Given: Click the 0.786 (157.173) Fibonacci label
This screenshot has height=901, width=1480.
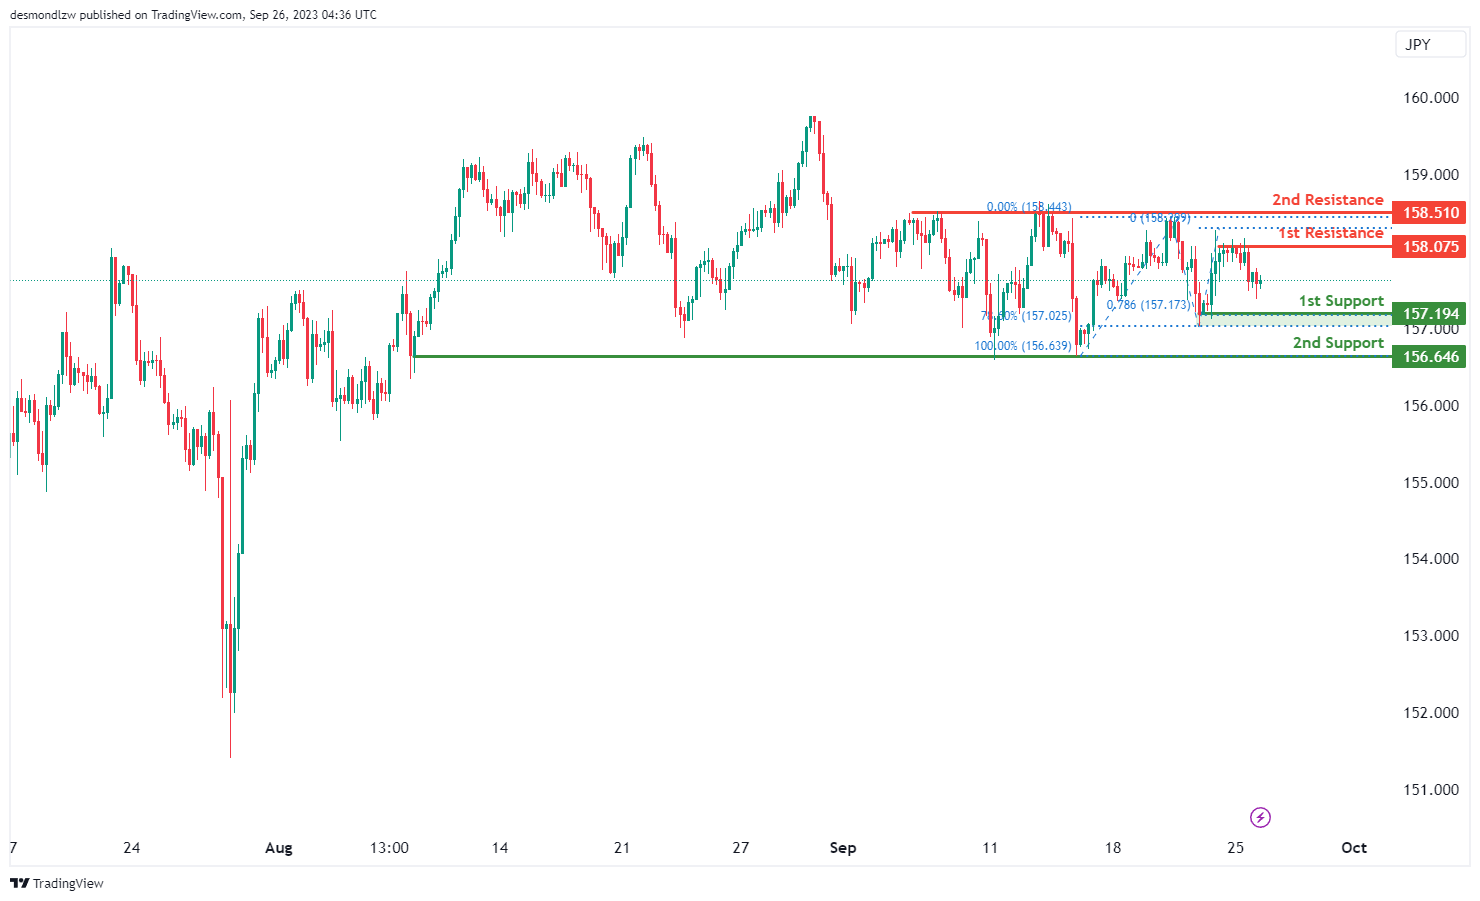Looking at the screenshot, I should pos(1149,305).
